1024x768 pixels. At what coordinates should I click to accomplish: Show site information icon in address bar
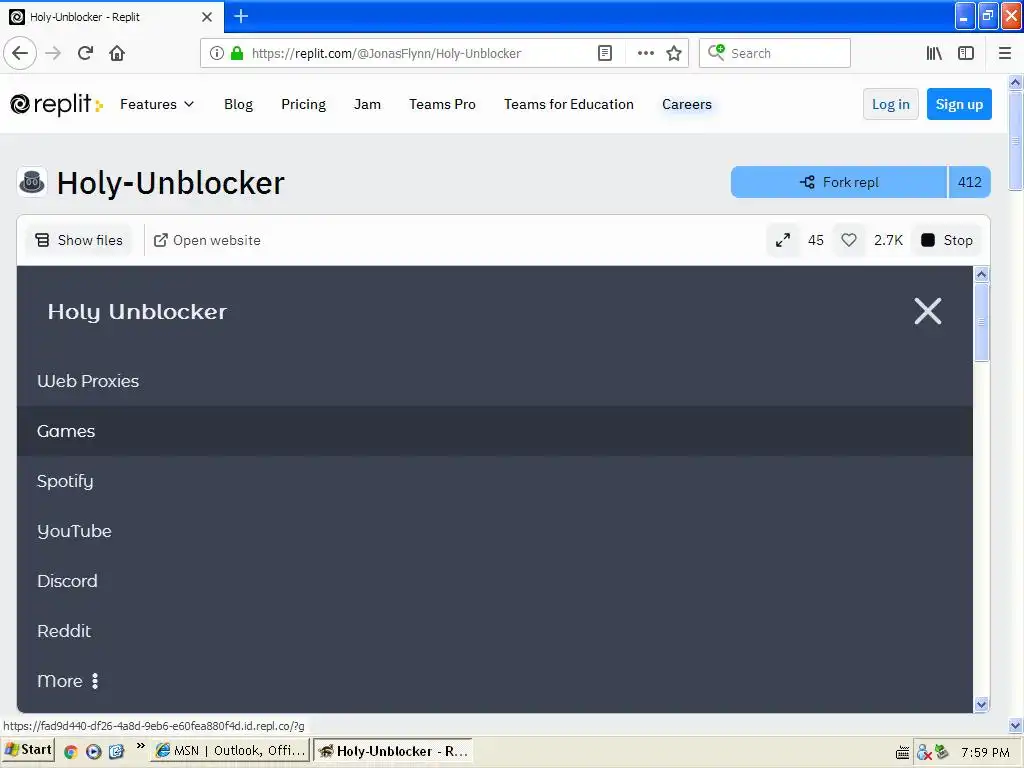pos(217,53)
